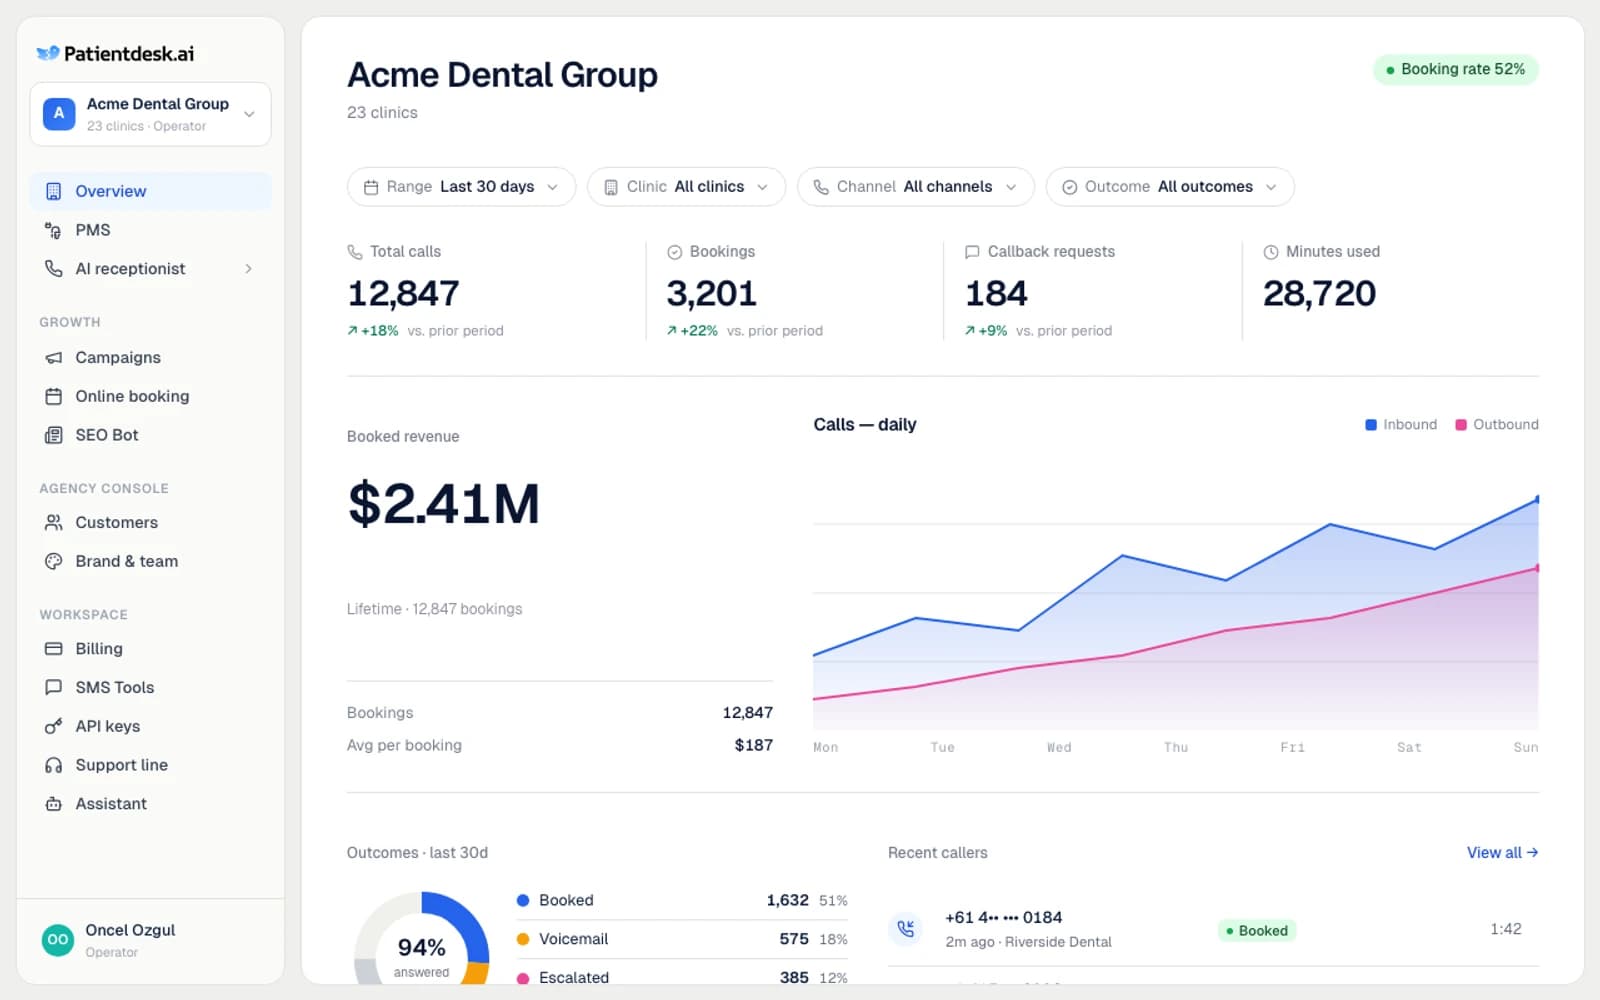Viewport: 1600px width, 1000px height.
Task: Open the Acme Dental Group workspace switcher
Action: tap(150, 114)
